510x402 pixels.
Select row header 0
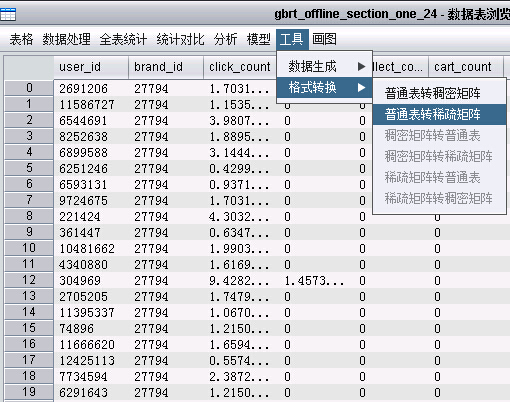[x=29, y=88]
